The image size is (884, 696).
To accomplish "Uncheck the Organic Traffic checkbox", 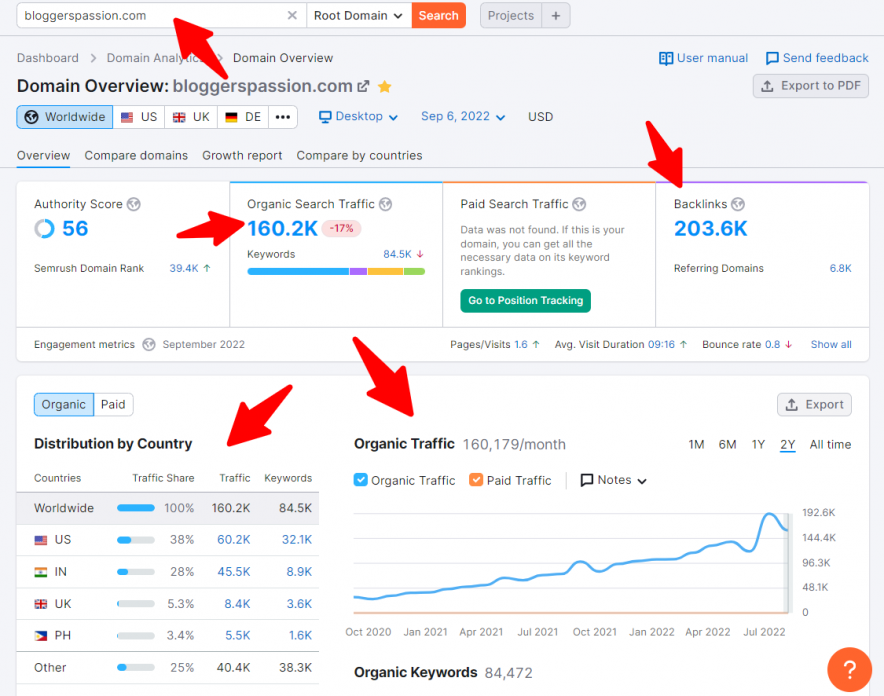I will [x=360, y=480].
